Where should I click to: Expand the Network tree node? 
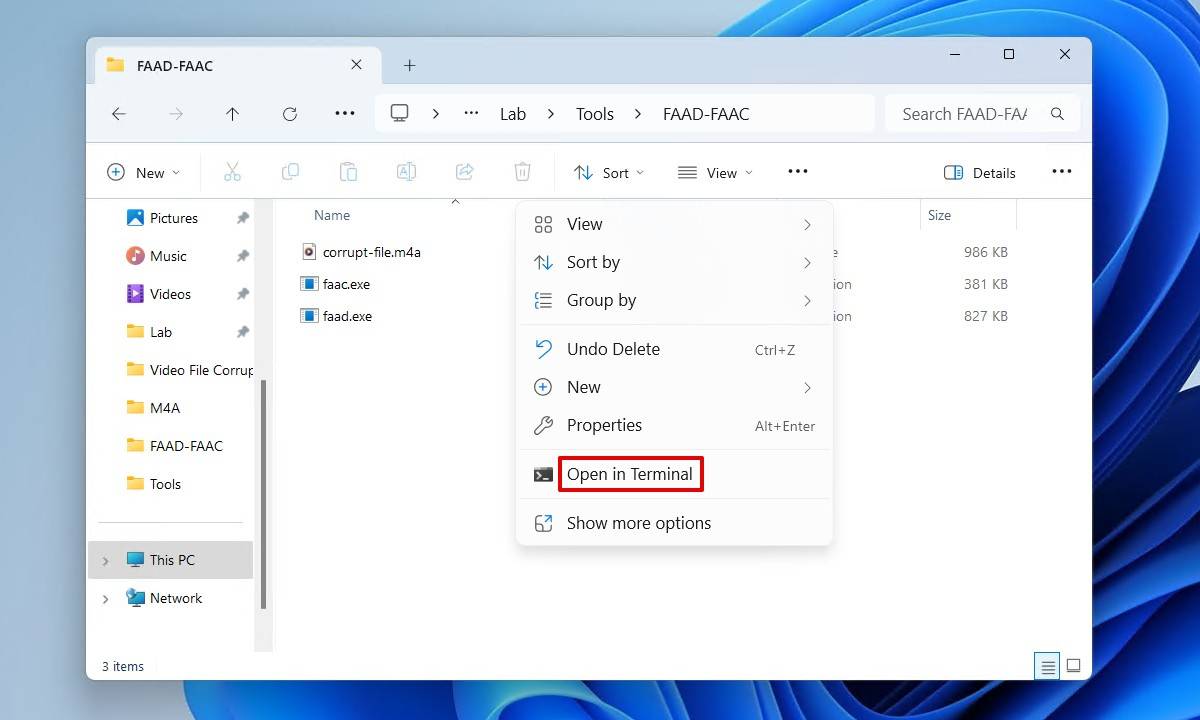pyautogui.click(x=106, y=599)
